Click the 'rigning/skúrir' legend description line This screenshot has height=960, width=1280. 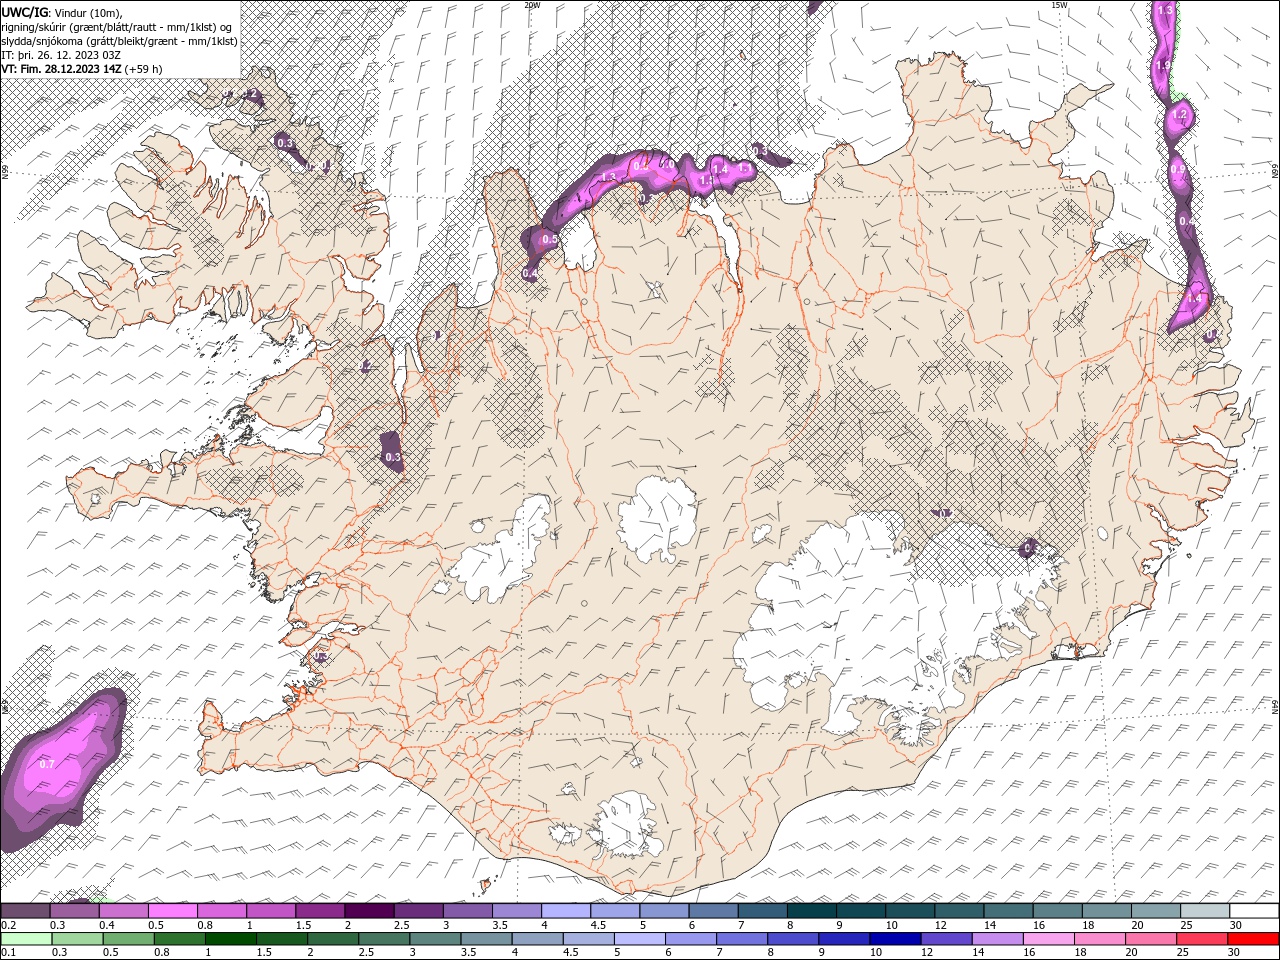tap(116, 27)
